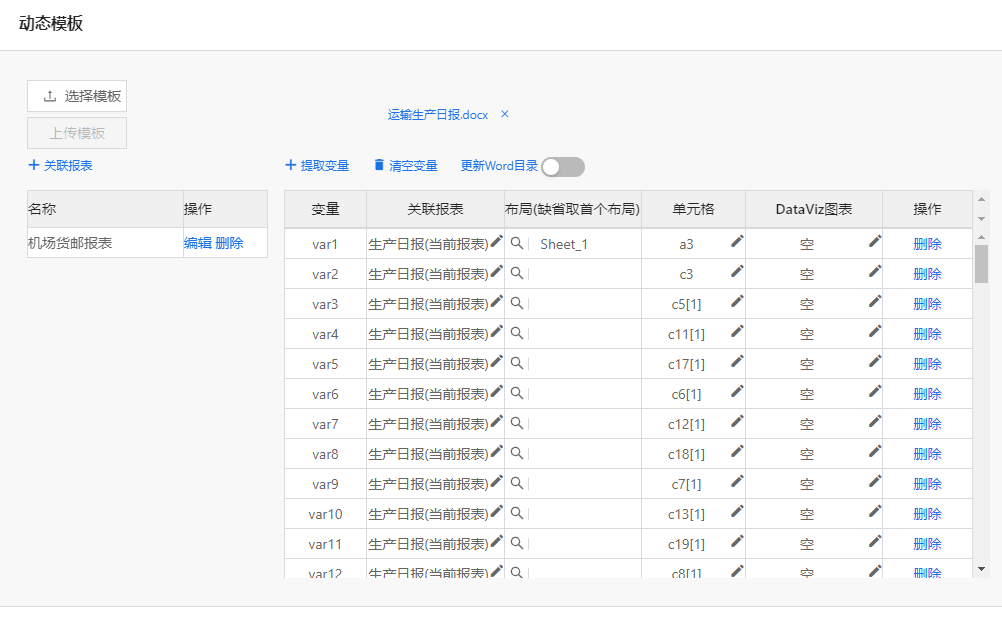Remove uploaded file 运输生产日报.docx
The image size is (1002, 640).
tap(505, 114)
